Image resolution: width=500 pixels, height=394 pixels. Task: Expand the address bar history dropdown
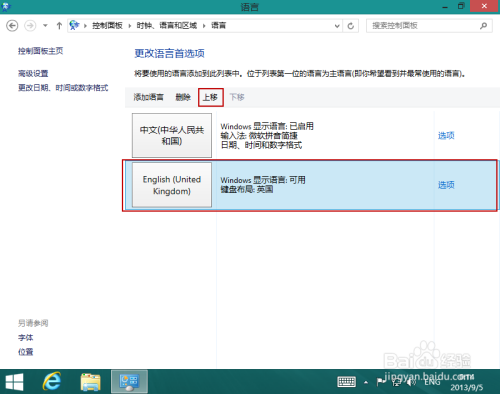click(337, 26)
